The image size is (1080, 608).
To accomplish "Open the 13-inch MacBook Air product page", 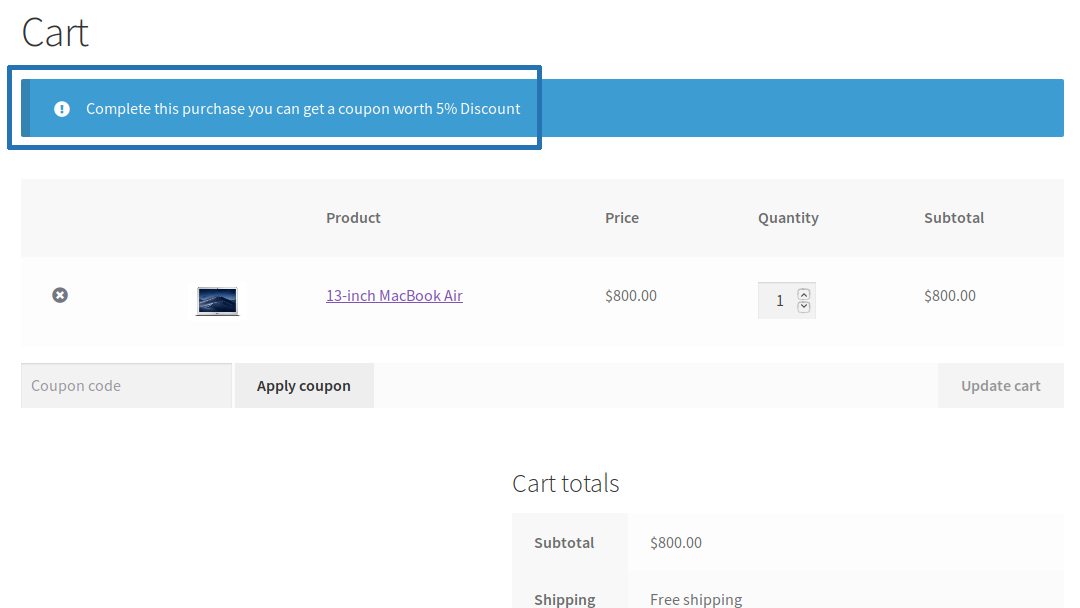I will [394, 295].
